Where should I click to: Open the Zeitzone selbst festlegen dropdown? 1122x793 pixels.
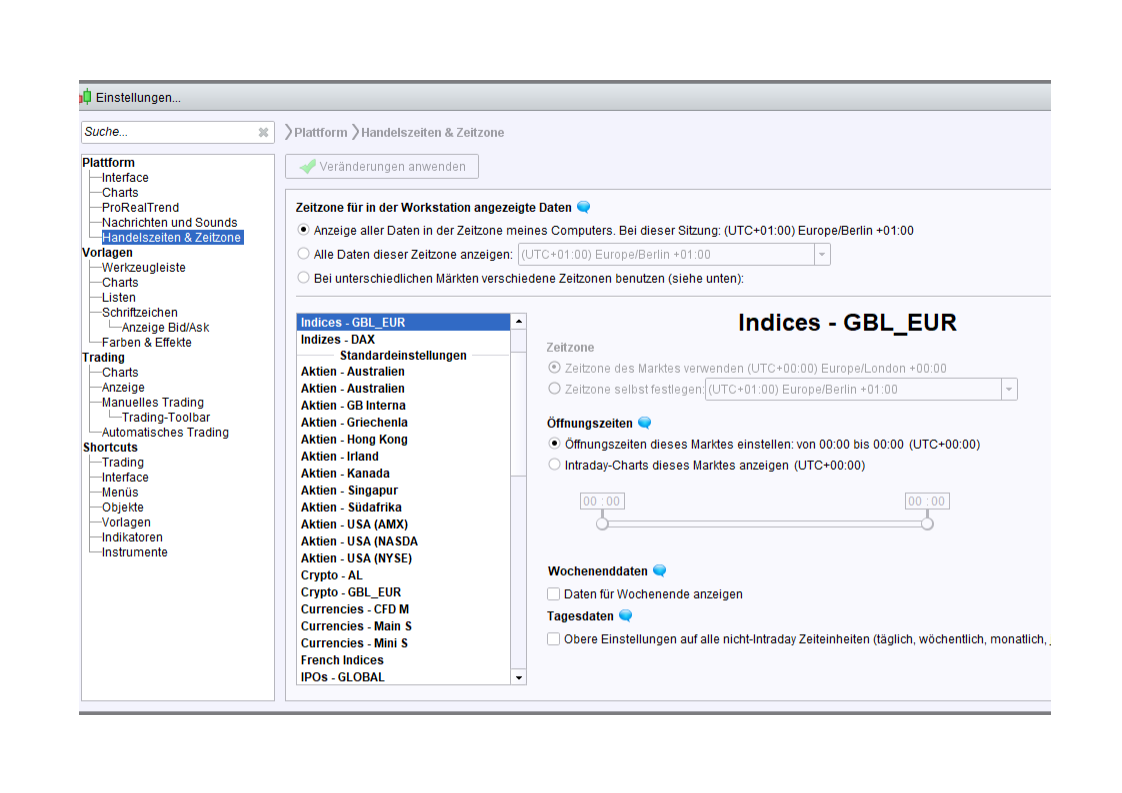click(x=1009, y=389)
